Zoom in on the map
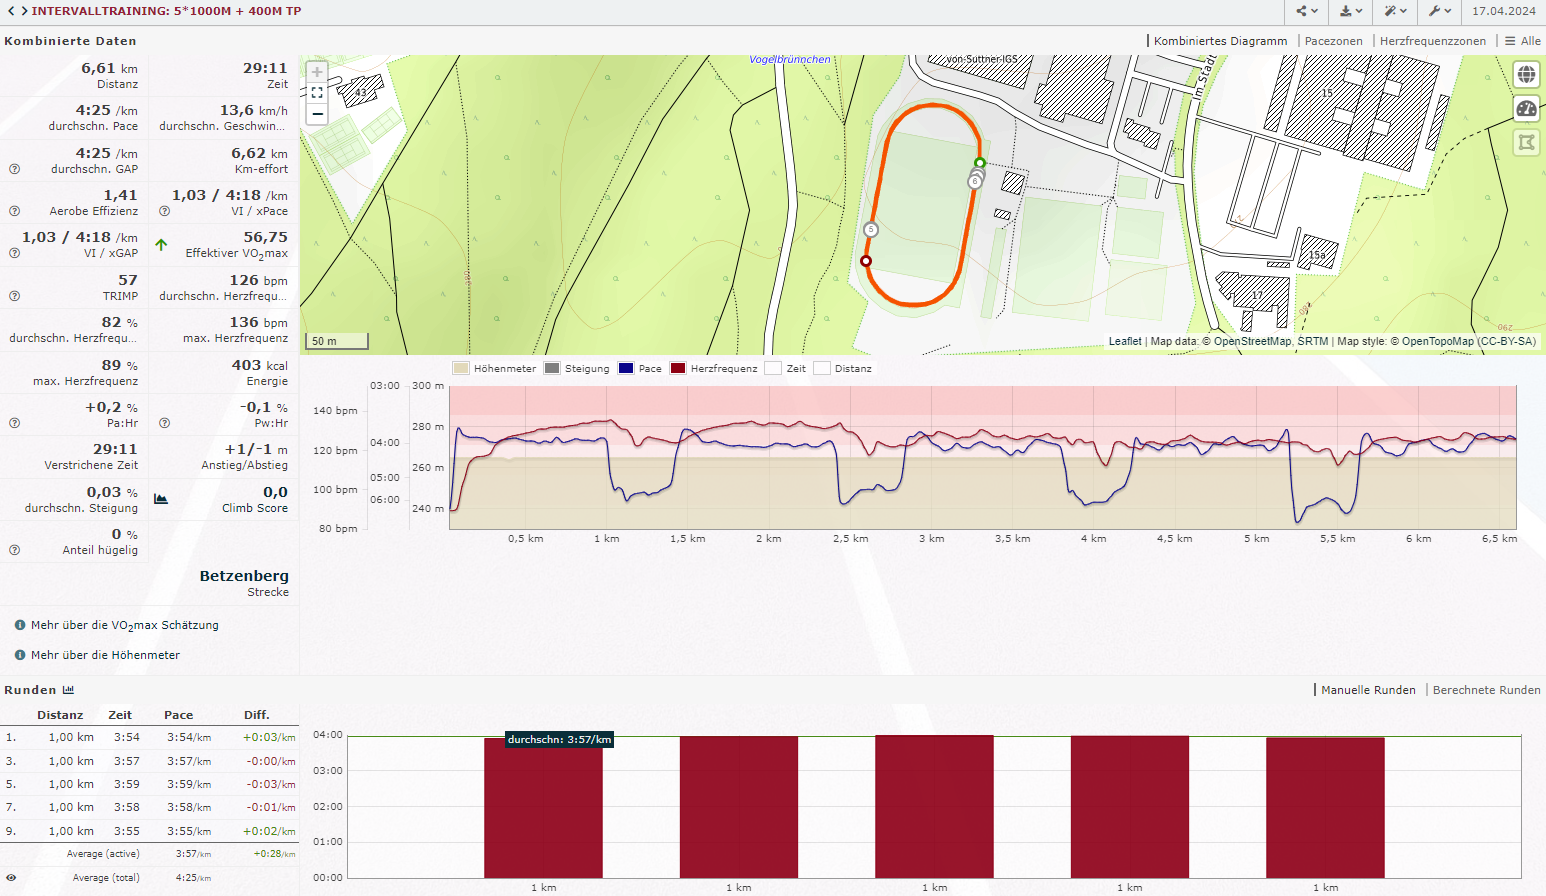Image resolution: width=1546 pixels, height=896 pixels. [317, 72]
